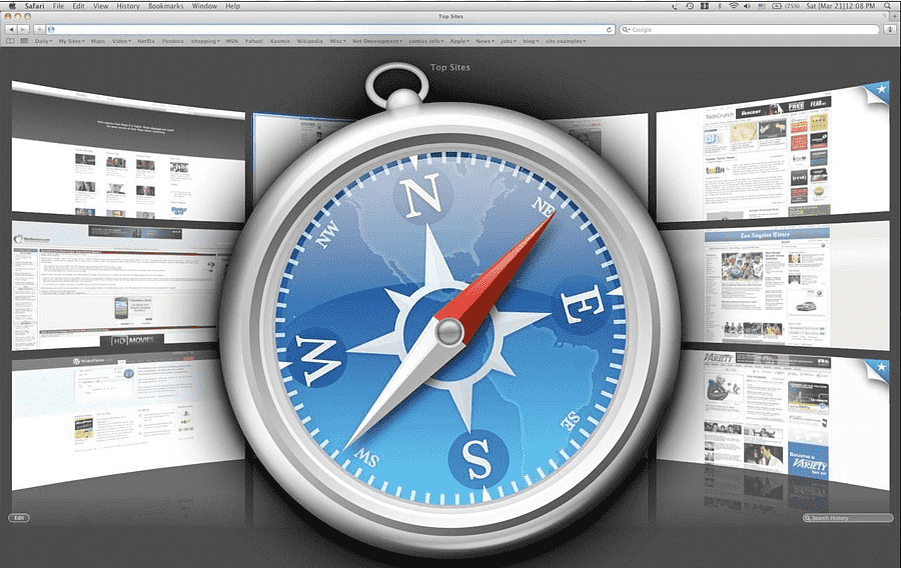Image resolution: width=901 pixels, height=568 pixels.
Task: Click the phone icon in the menu bar
Action: tap(675, 6)
